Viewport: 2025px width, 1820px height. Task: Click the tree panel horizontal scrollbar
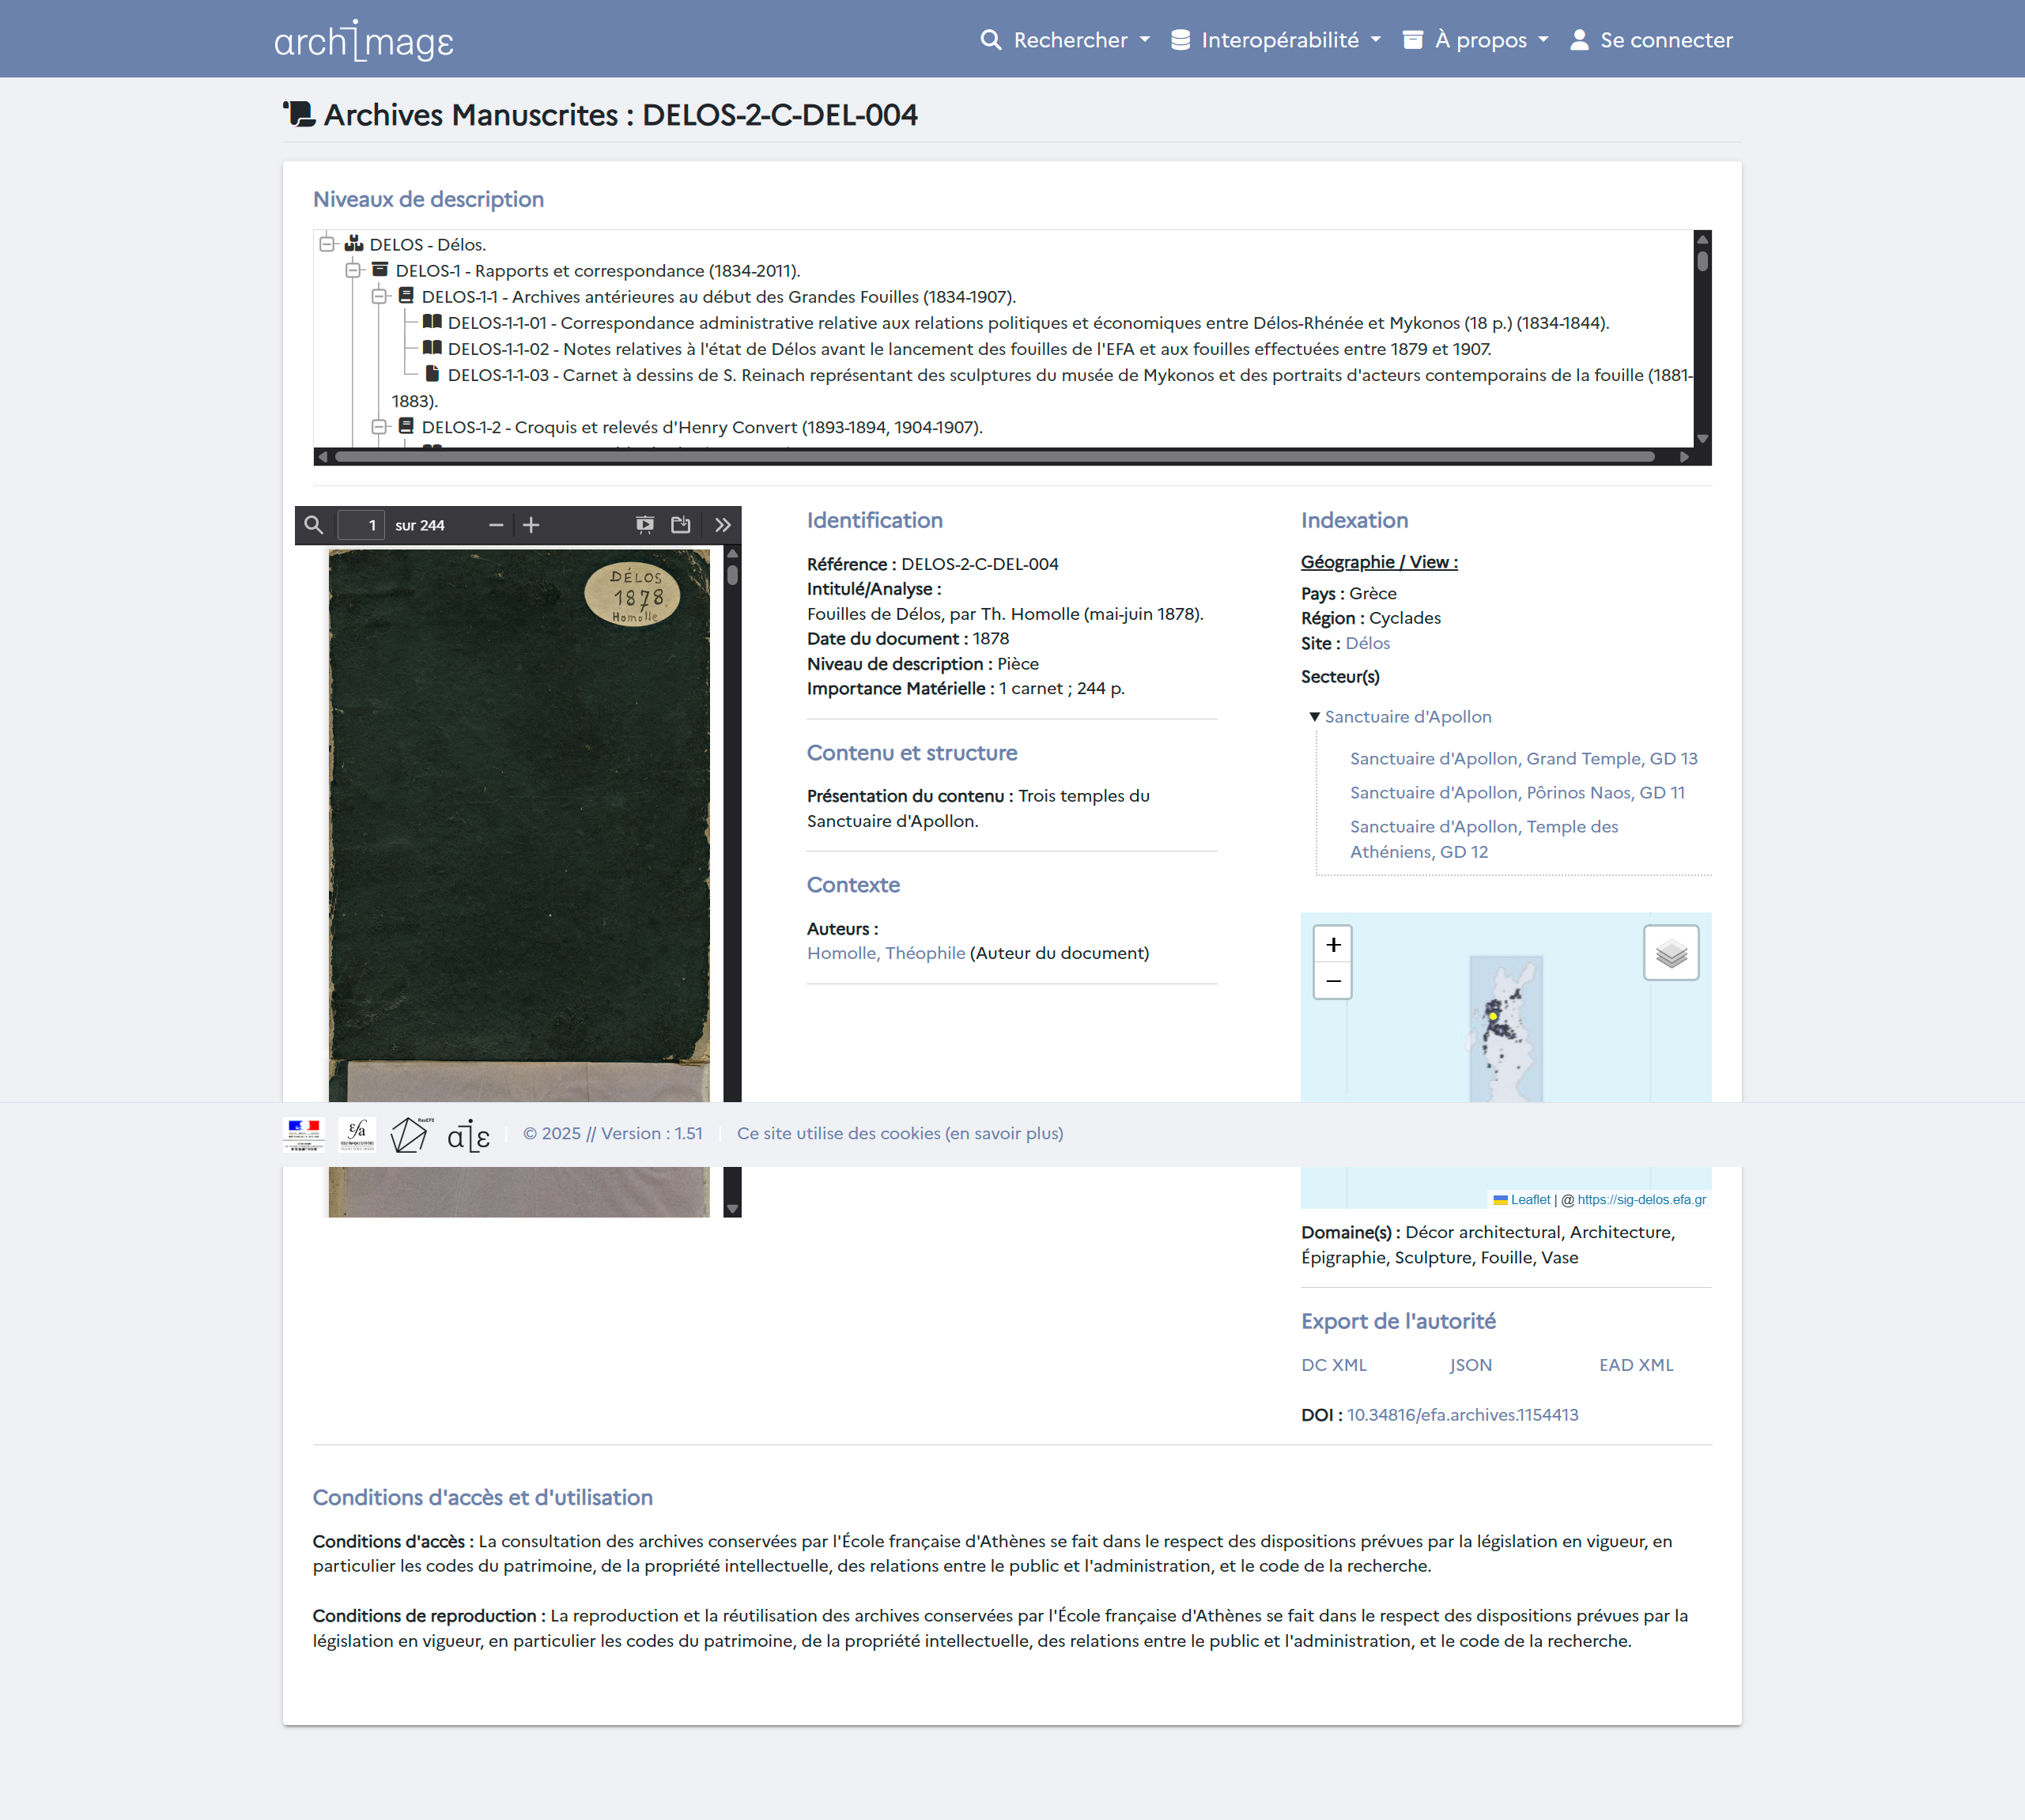[994, 457]
